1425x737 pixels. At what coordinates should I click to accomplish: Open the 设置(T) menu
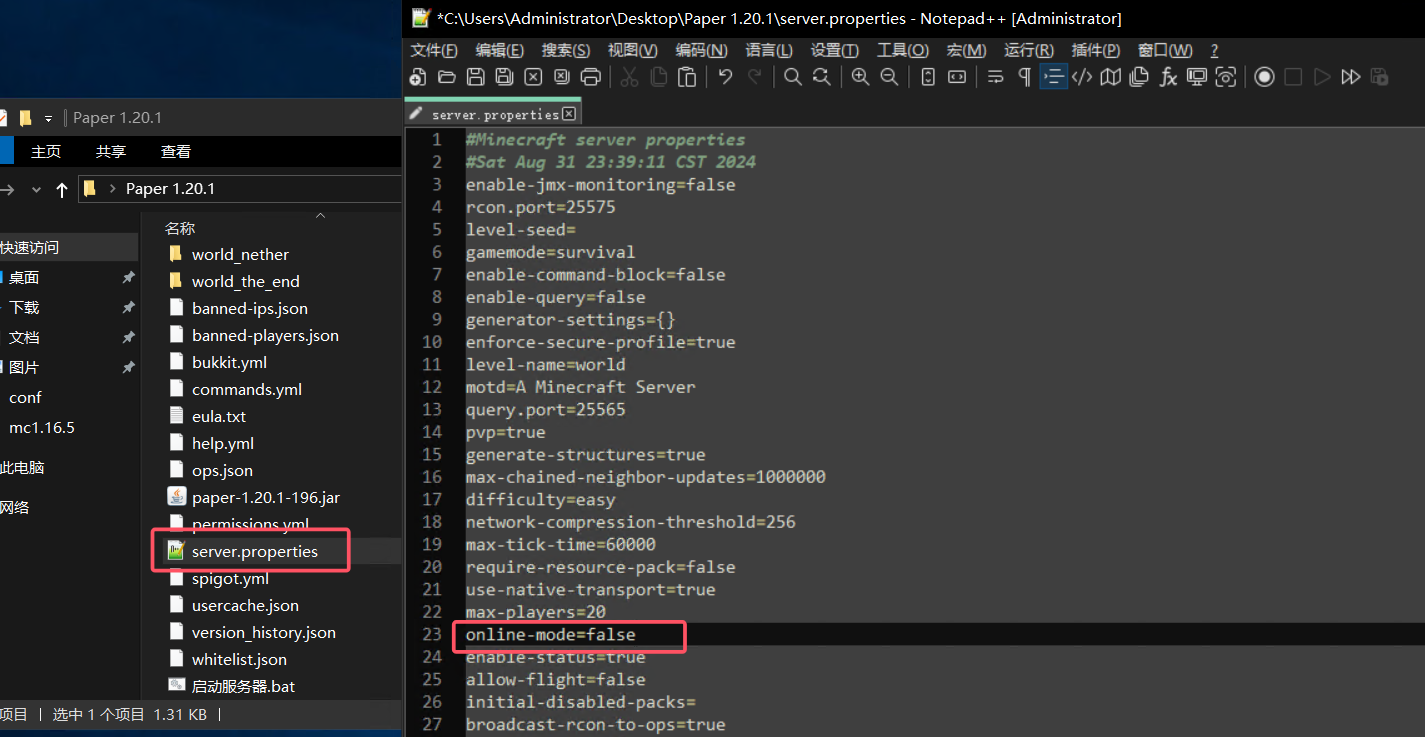(x=835, y=50)
